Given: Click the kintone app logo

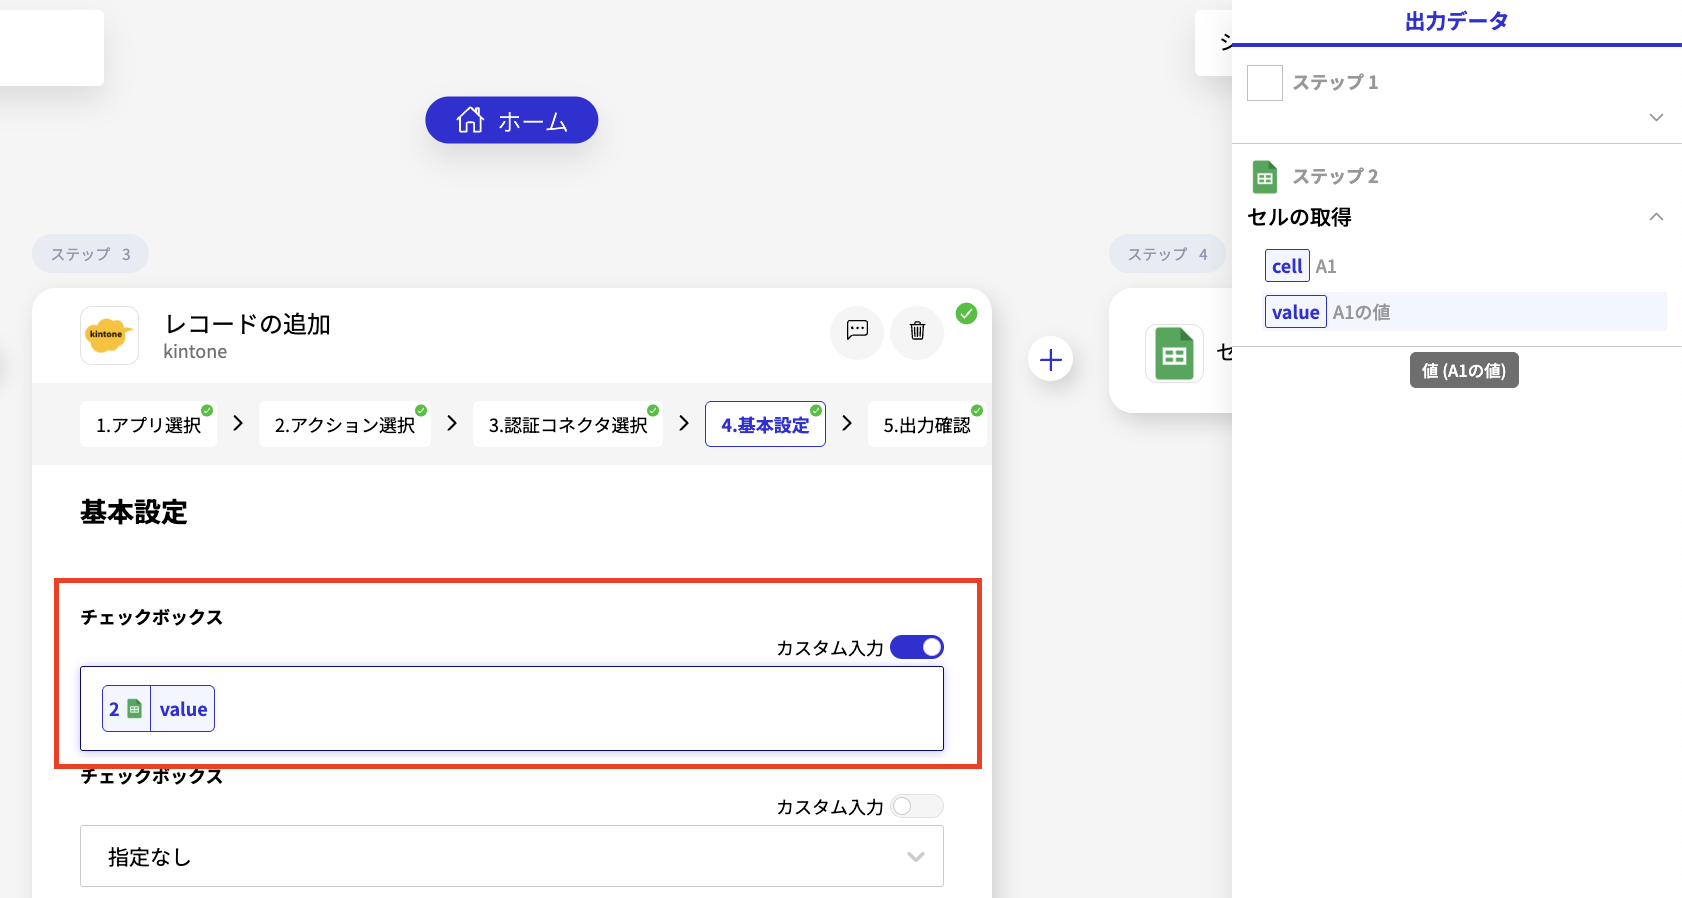Looking at the screenshot, I should point(109,335).
